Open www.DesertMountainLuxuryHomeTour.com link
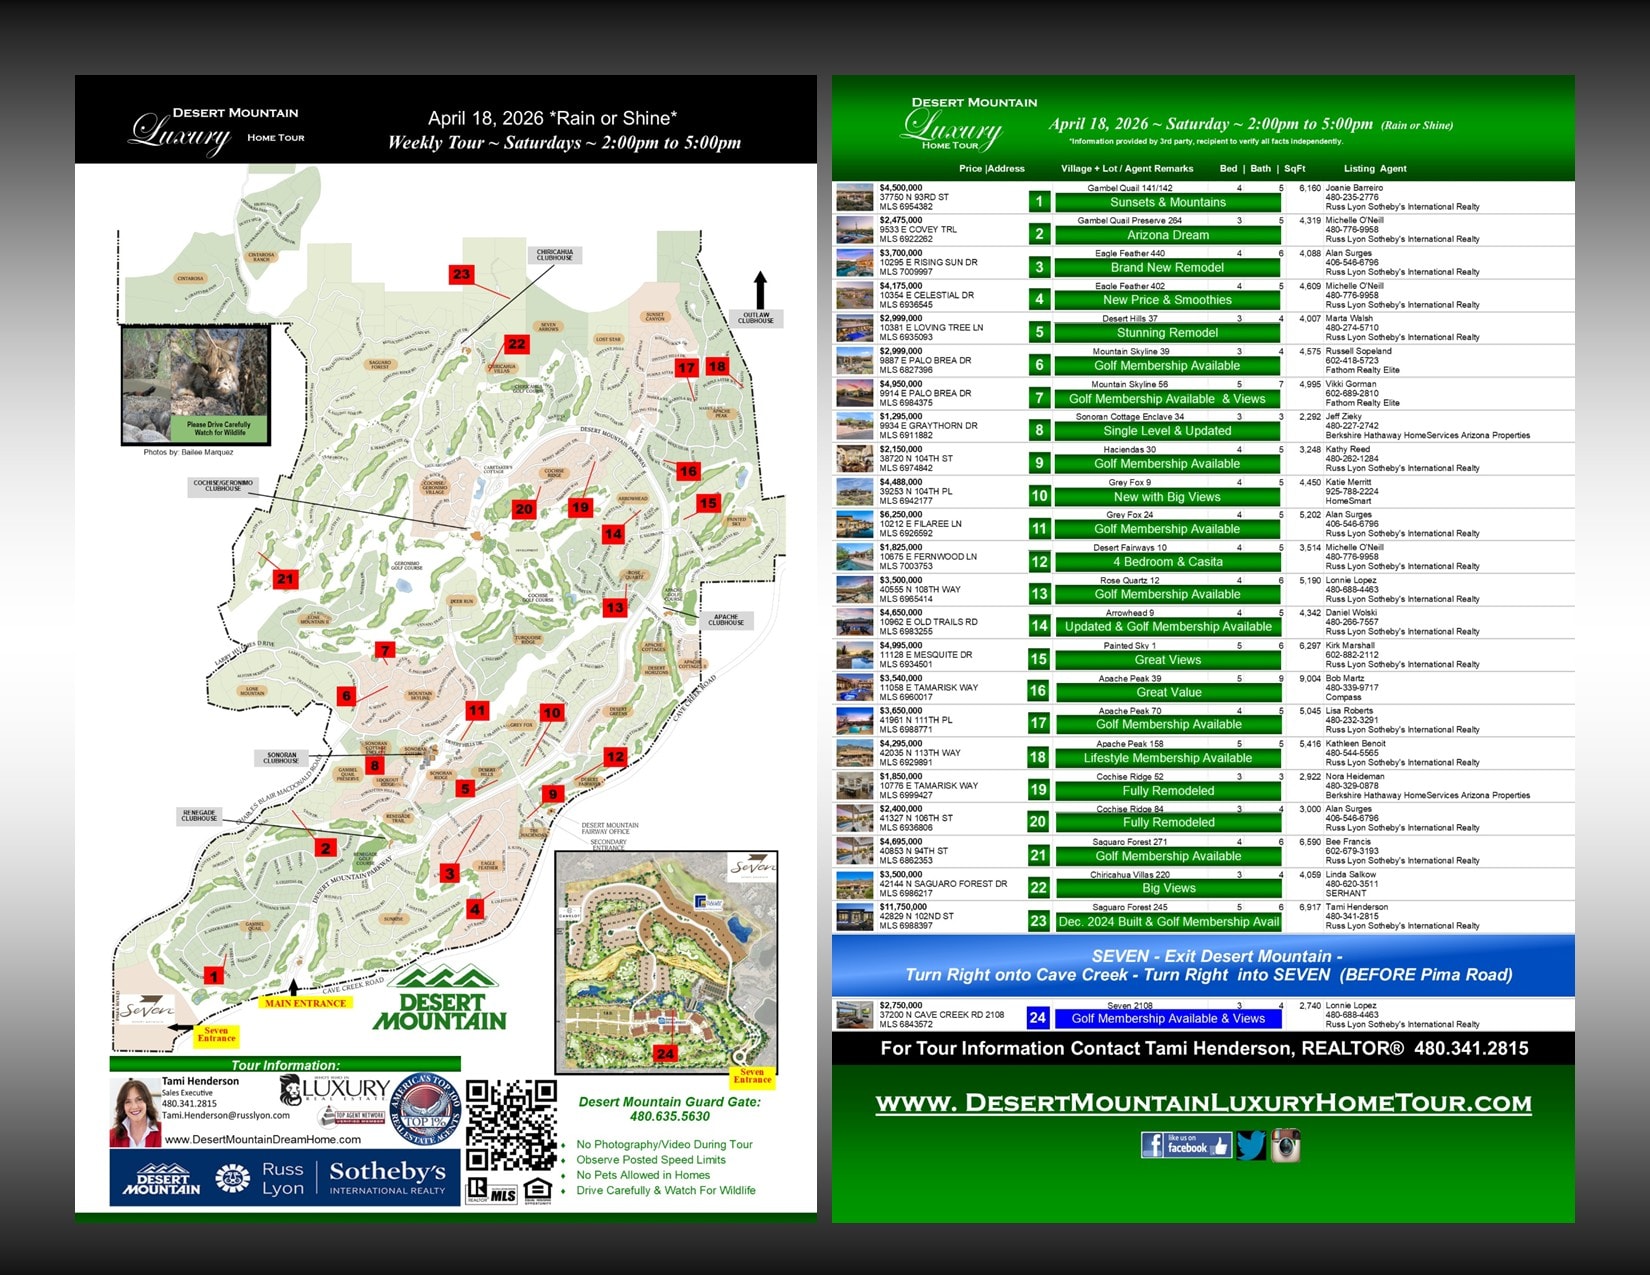This screenshot has width=1650, height=1275. pyautogui.click(x=1203, y=1103)
